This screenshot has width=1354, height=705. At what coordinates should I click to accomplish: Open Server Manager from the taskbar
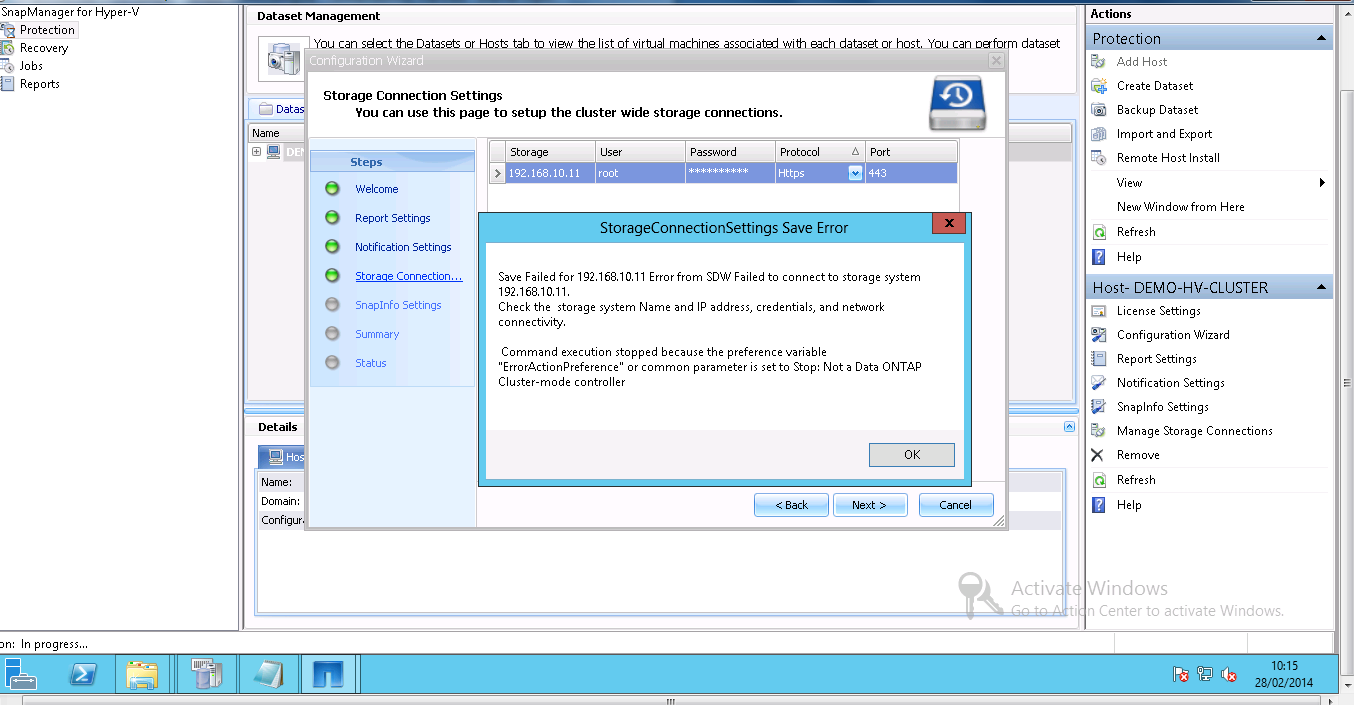pos(22,675)
